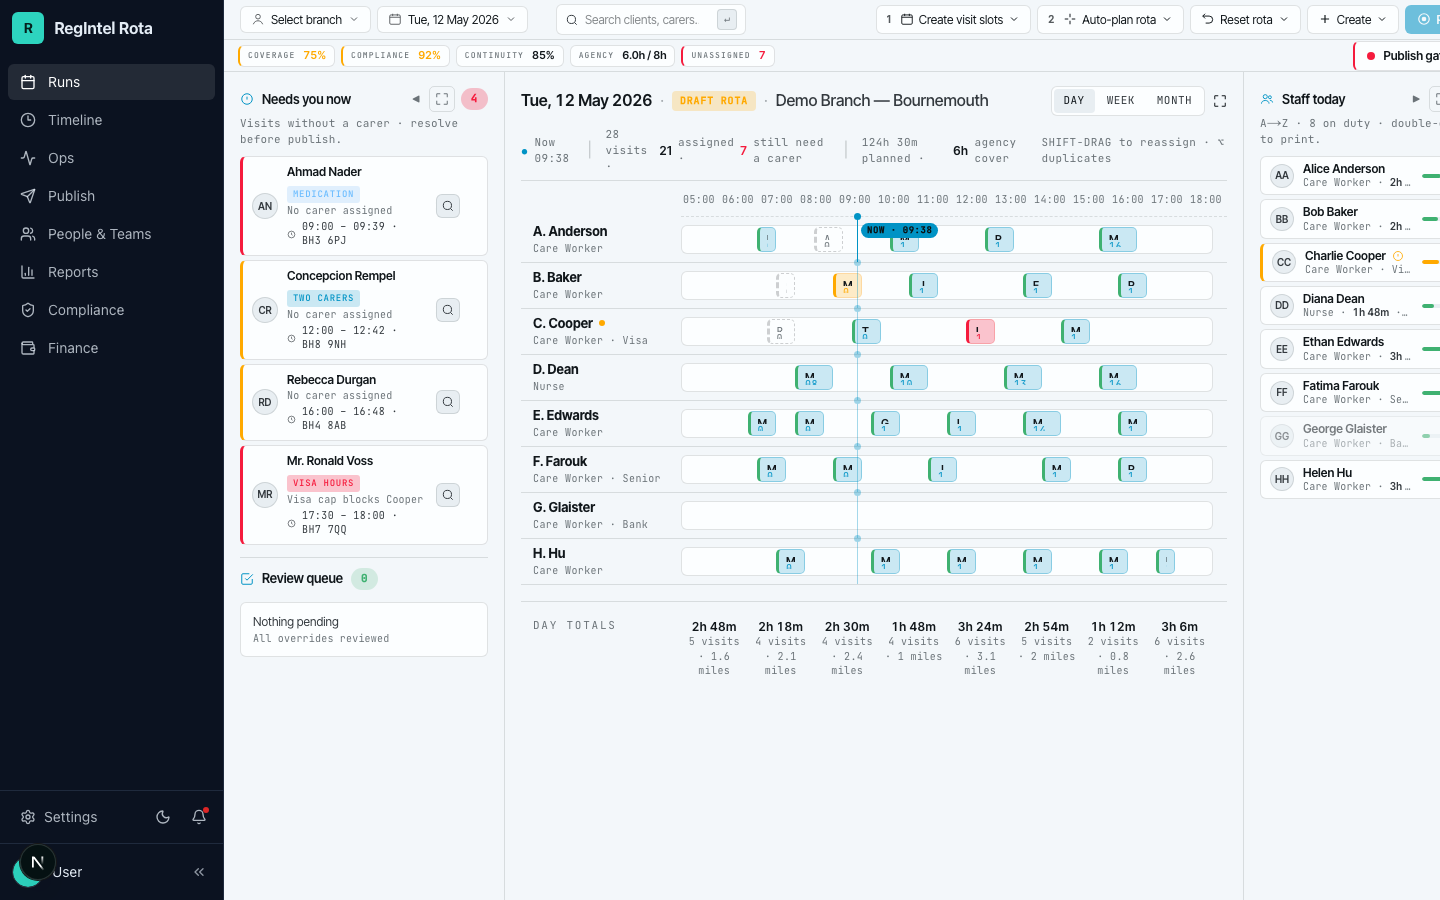Click the Compliance shield icon
This screenshot has height=900, width=1440.
(x=28, y=310)
